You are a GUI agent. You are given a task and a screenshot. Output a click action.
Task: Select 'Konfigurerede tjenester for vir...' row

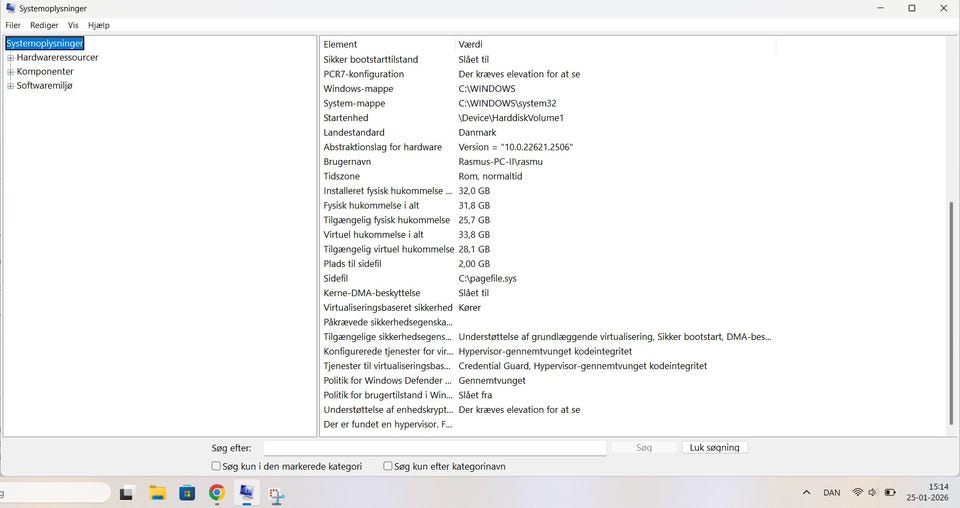pyautogui.click(x=548, y=351)
